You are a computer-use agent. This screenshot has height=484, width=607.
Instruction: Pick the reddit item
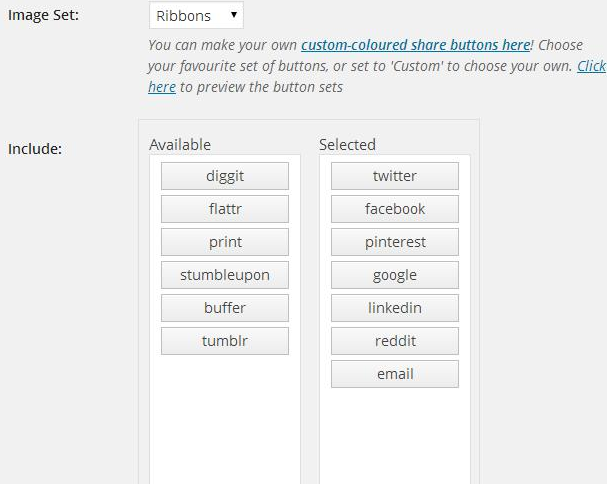pos(395,341)
